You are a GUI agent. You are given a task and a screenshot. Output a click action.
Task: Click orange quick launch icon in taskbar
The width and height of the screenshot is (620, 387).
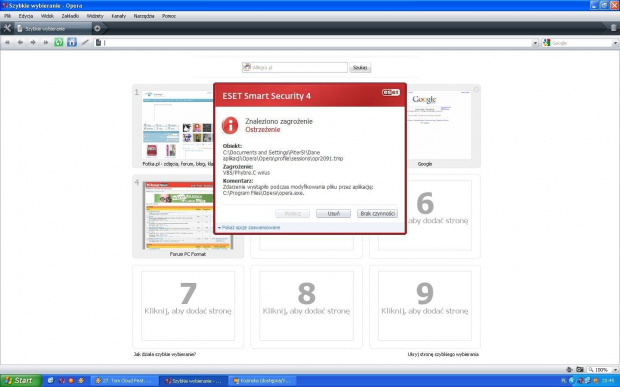(72, 381)
